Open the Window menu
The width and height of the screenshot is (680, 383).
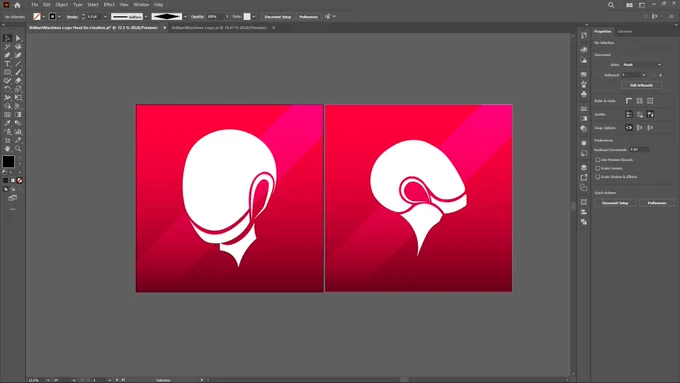coord(141,5)
